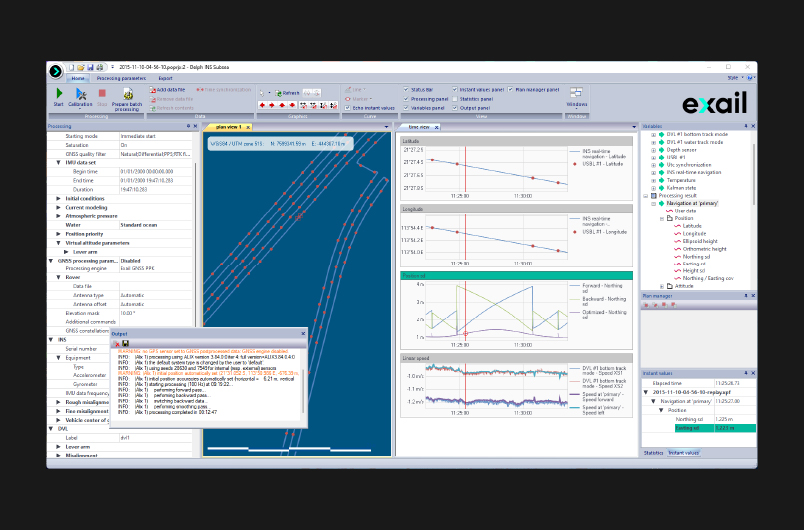
Task: Switch to the Statistics bottom tab
Action: tap(653, 453)
